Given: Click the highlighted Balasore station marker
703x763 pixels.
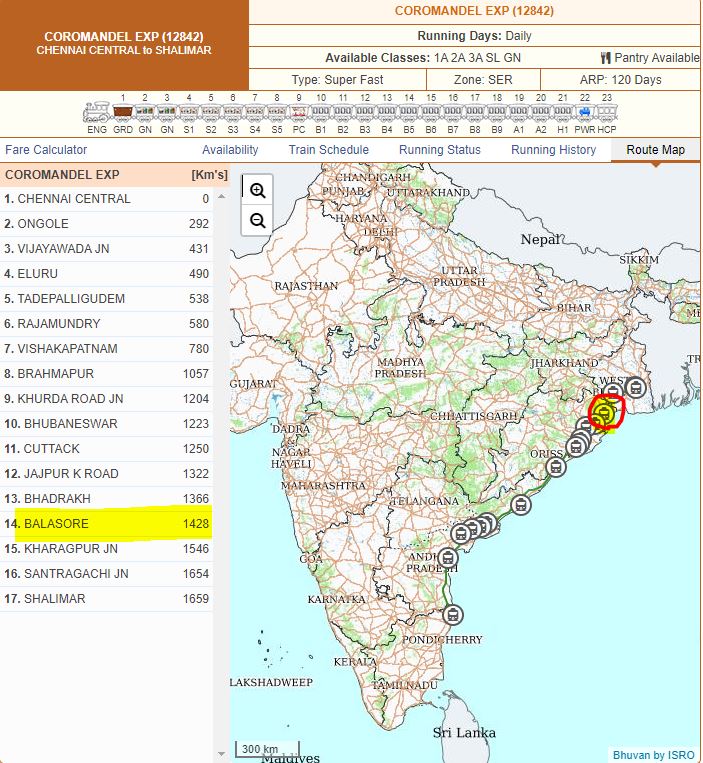Looking at the screenshot, I should point(603,413).
